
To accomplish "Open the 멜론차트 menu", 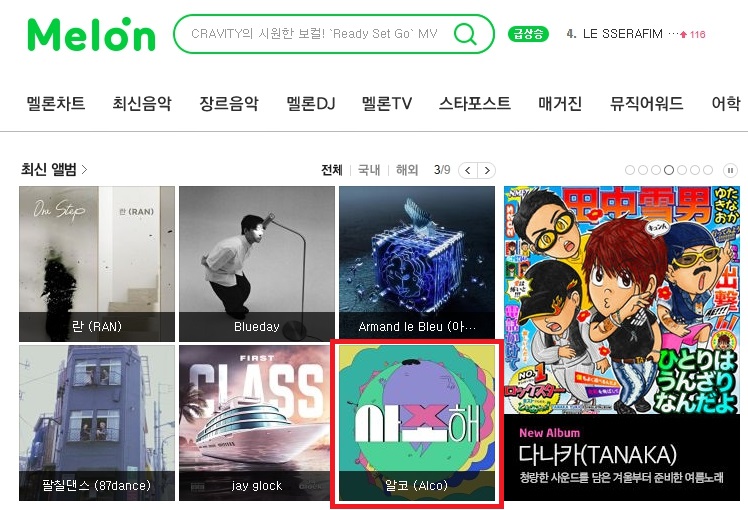I will click(x=56, y=103).
